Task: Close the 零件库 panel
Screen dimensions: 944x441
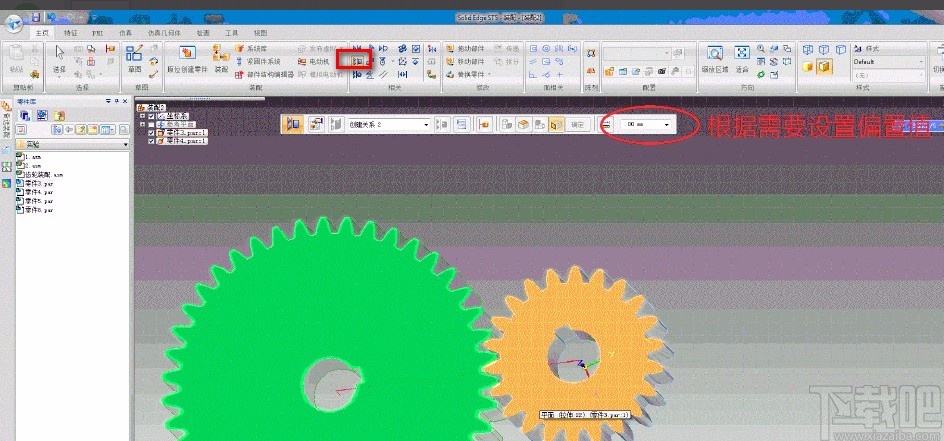Action: tap(125, 101)
